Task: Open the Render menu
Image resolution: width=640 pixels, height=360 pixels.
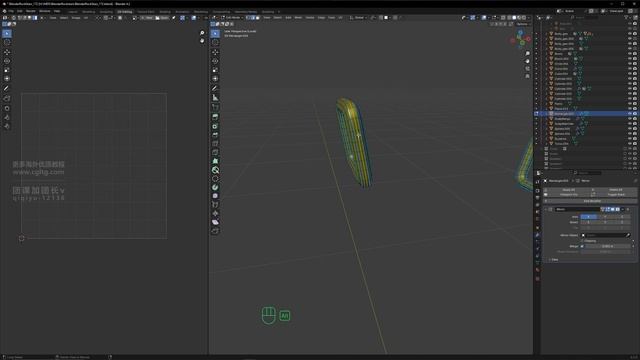Action: point(31,11)
